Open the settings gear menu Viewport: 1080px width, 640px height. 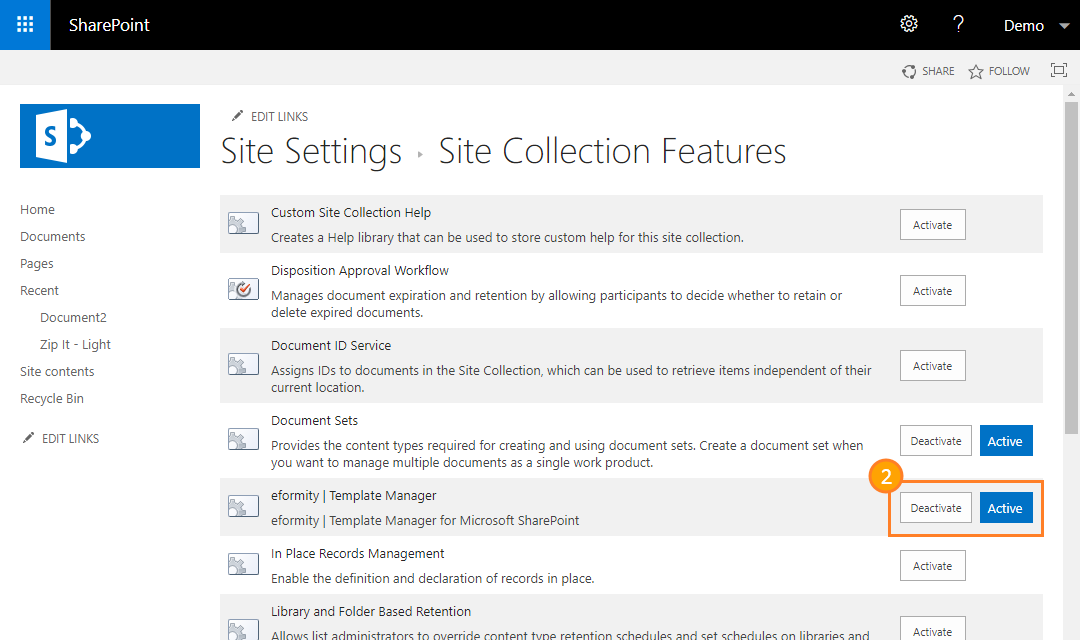pos(909,24)
